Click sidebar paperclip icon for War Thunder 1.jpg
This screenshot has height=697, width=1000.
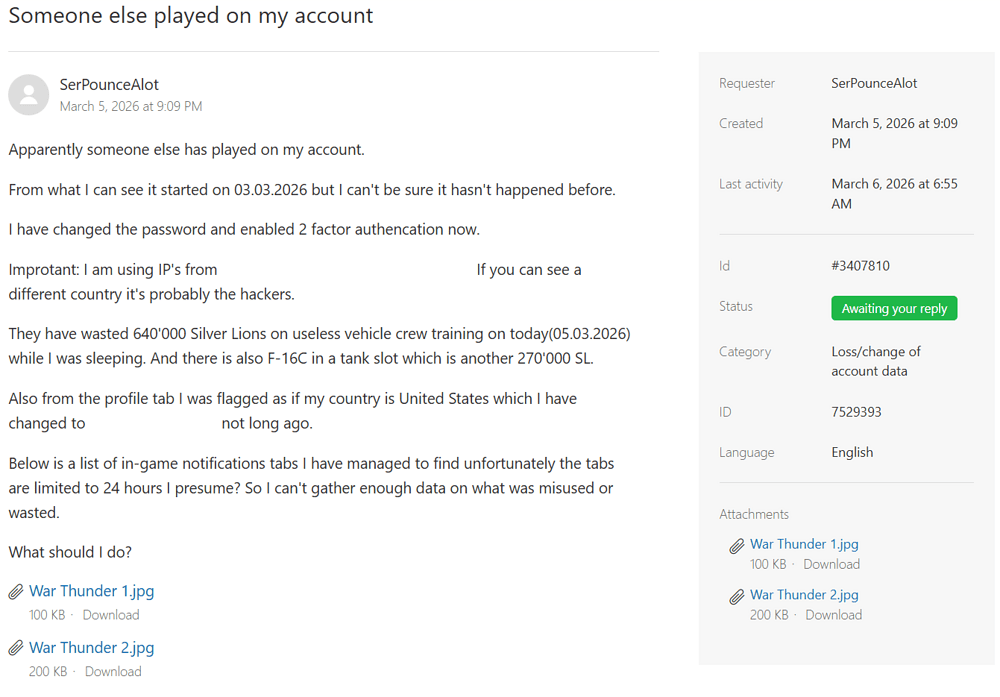[737, 545]
